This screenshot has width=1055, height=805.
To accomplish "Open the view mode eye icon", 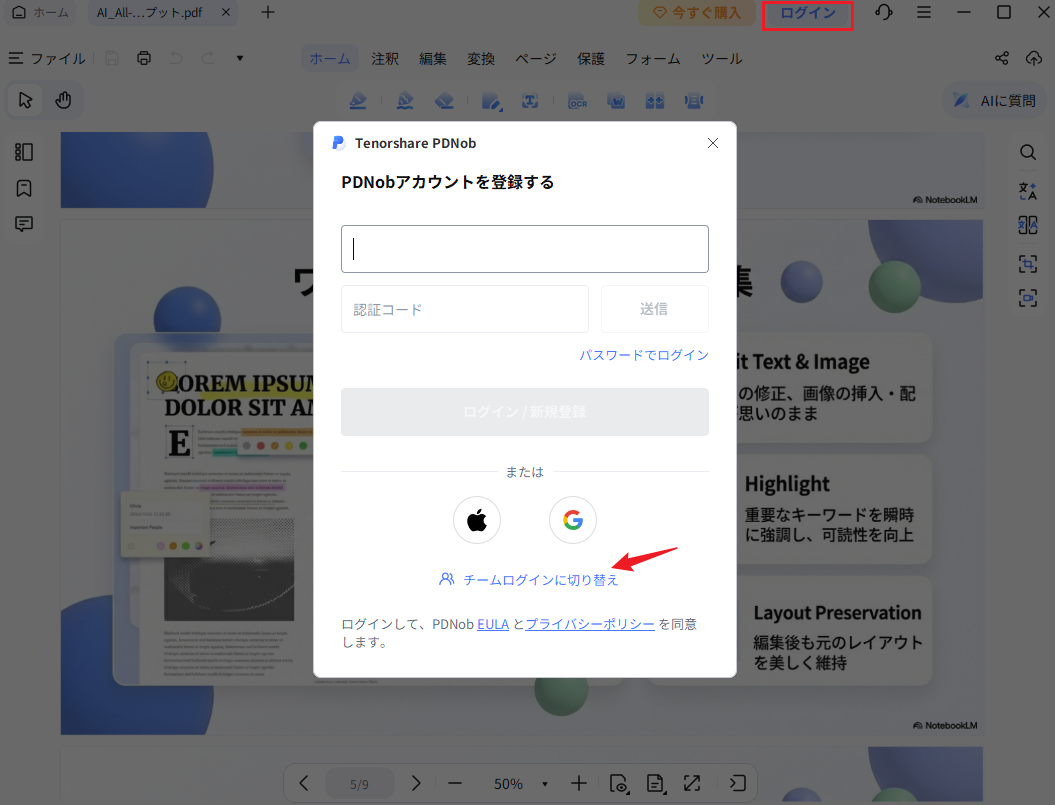I will 619,783.
